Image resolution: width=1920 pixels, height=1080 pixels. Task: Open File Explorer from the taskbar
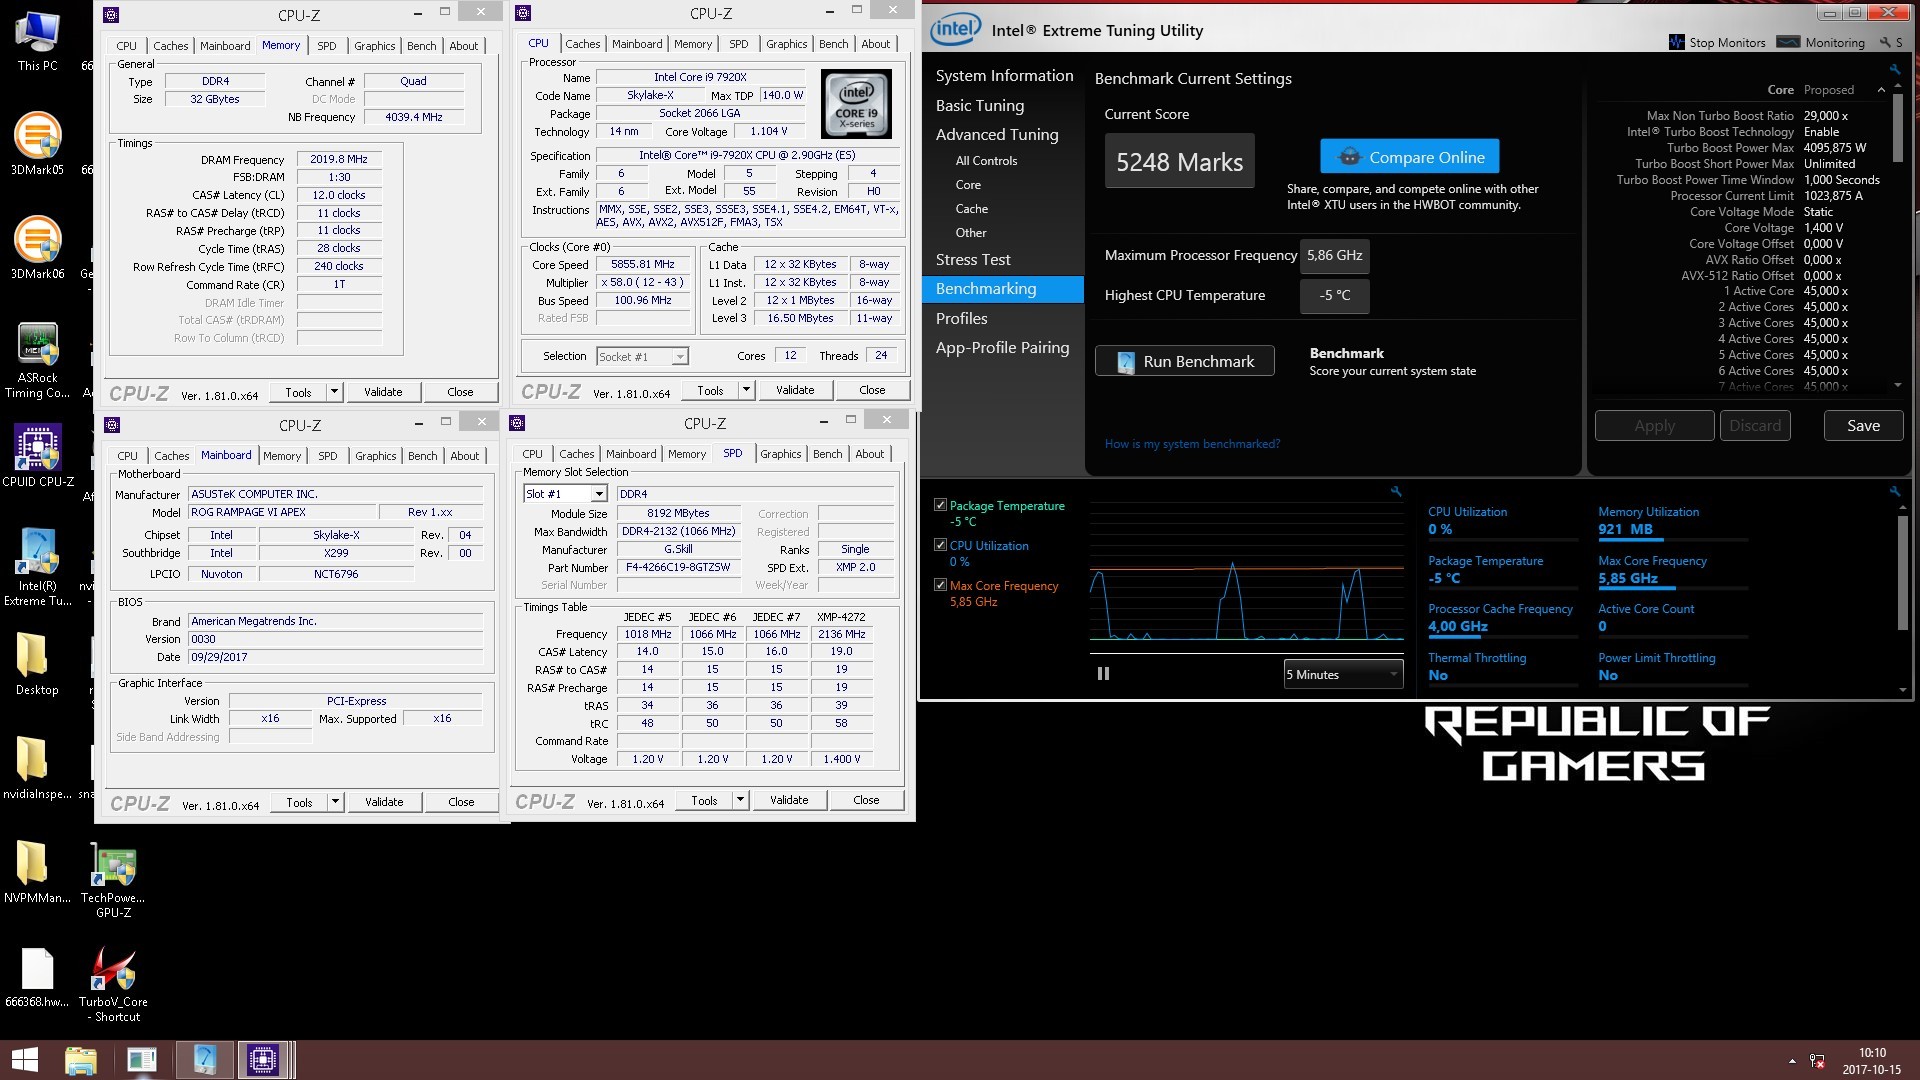[x=80, y=1060]
